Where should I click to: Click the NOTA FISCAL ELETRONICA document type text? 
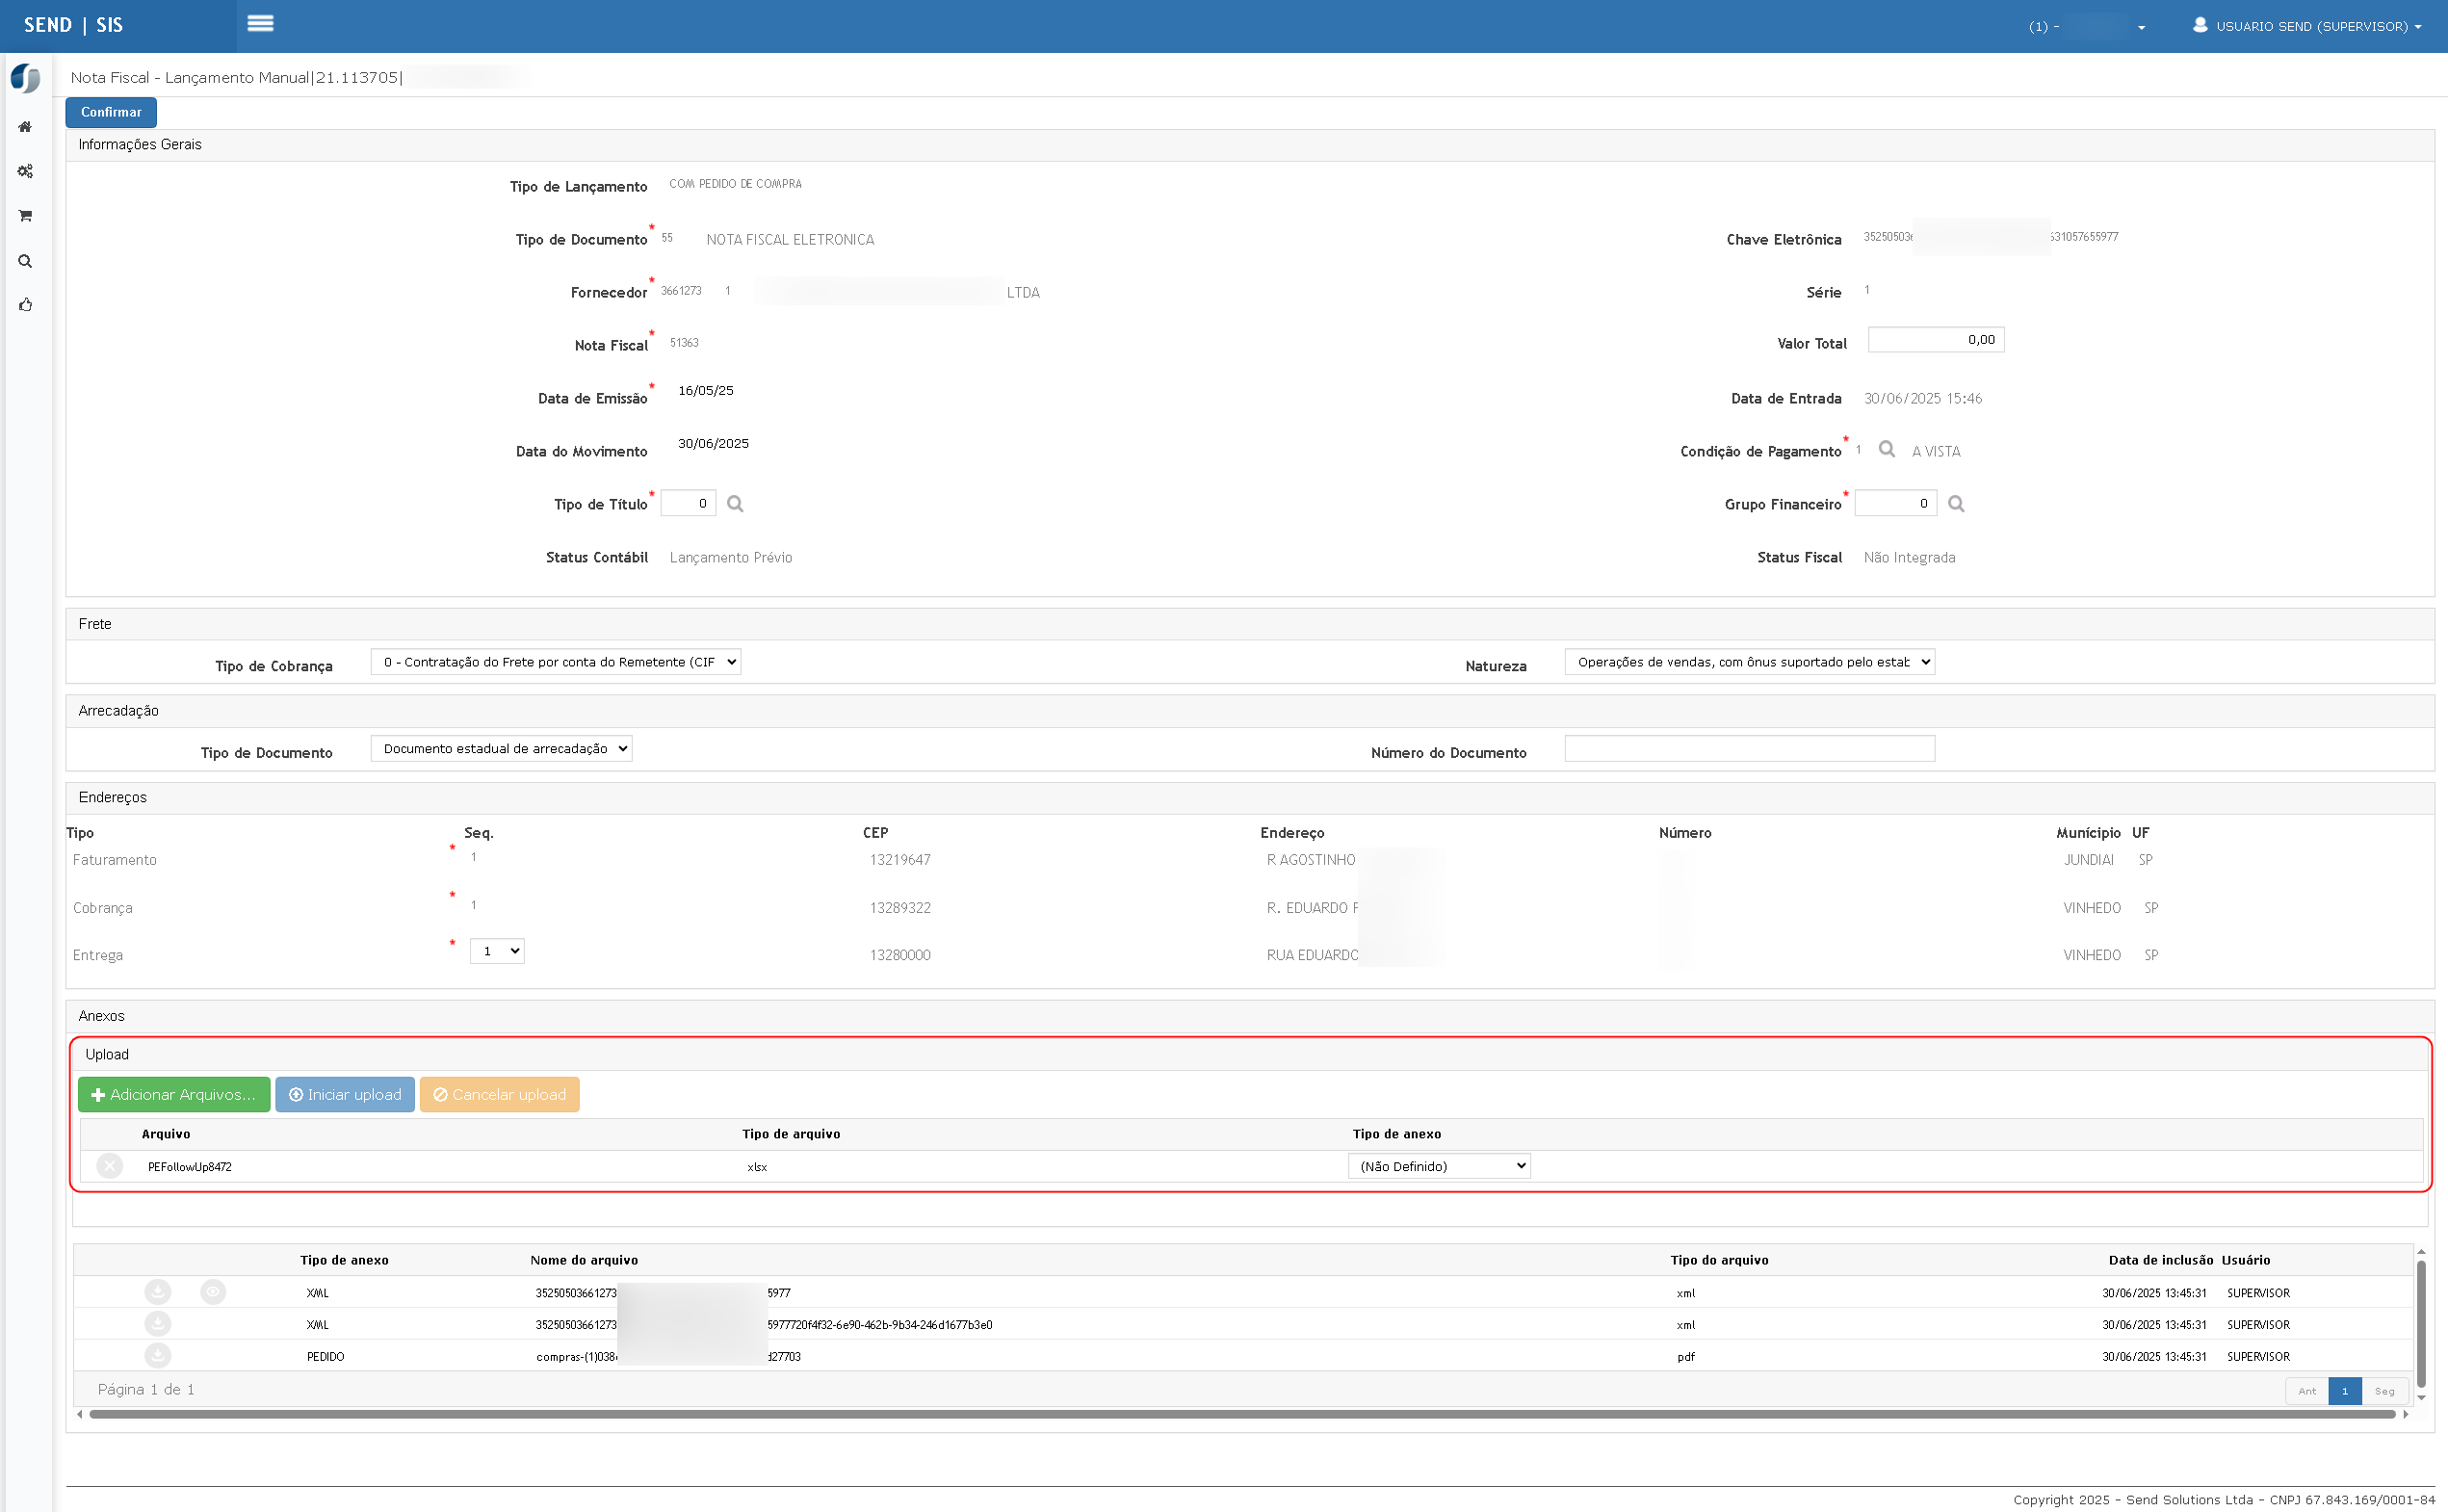pos(790,240)
